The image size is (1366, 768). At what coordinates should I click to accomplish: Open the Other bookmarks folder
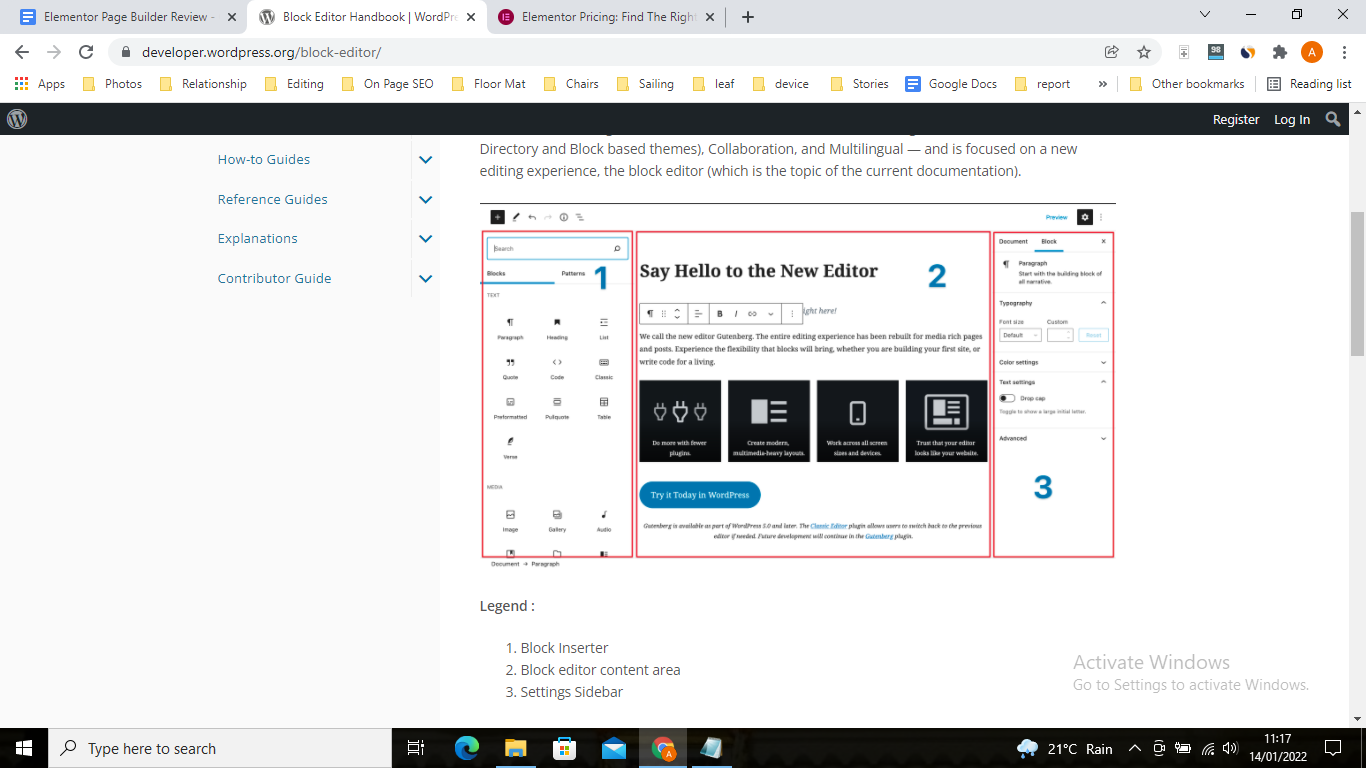coord(1187,84)
